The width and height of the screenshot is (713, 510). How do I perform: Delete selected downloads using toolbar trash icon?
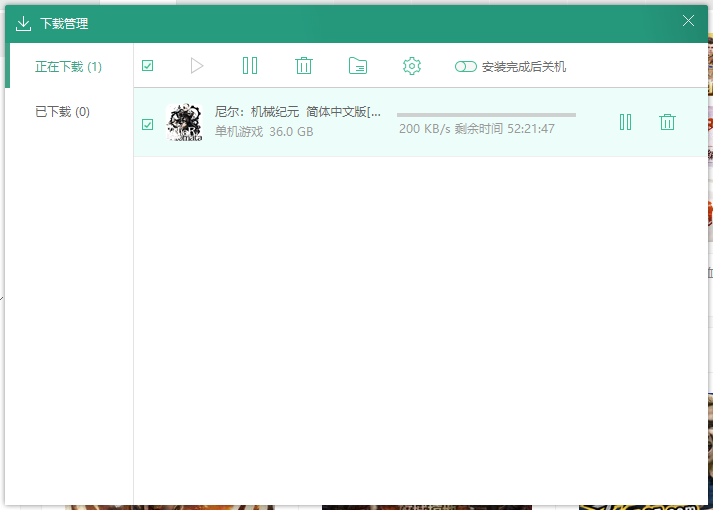[304, 66]
